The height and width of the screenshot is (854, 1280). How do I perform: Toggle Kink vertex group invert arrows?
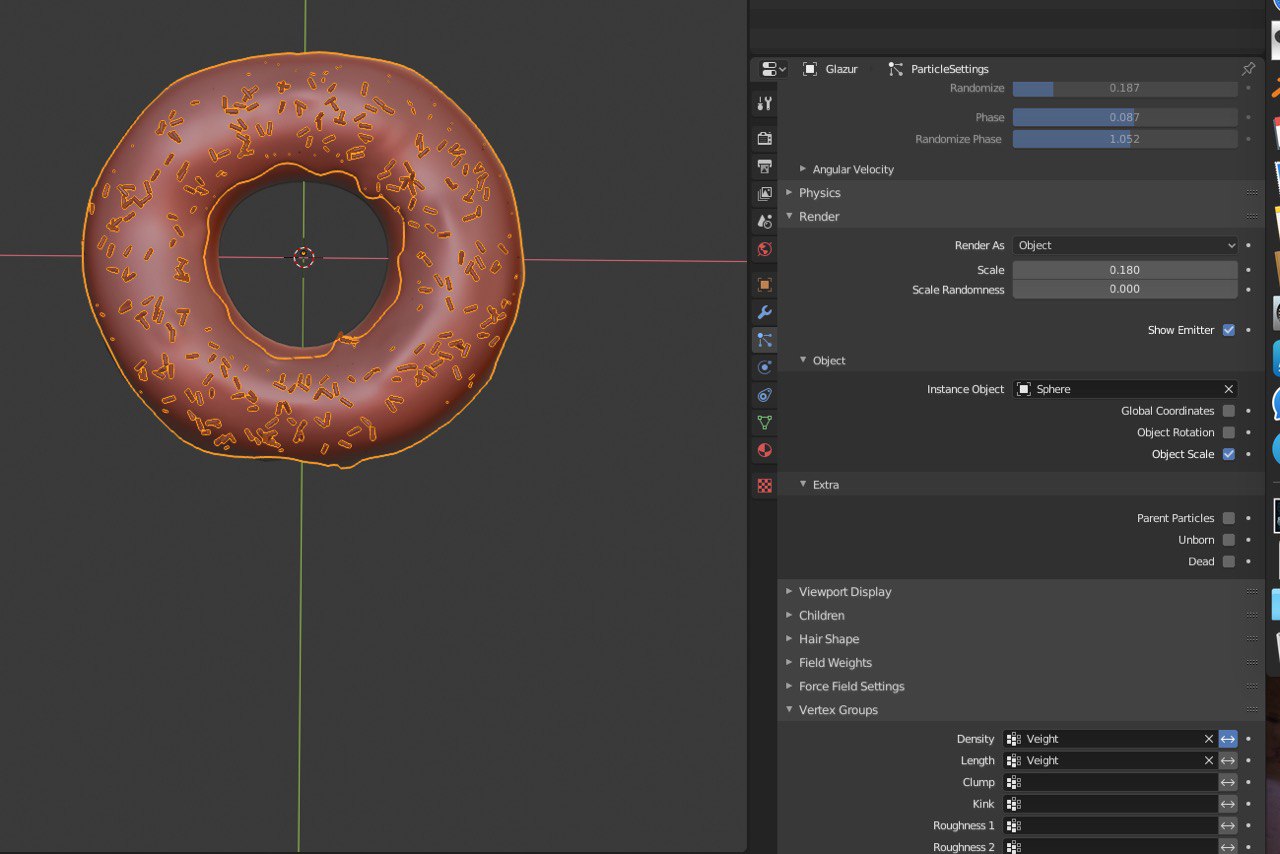[x=1228, y=804]
